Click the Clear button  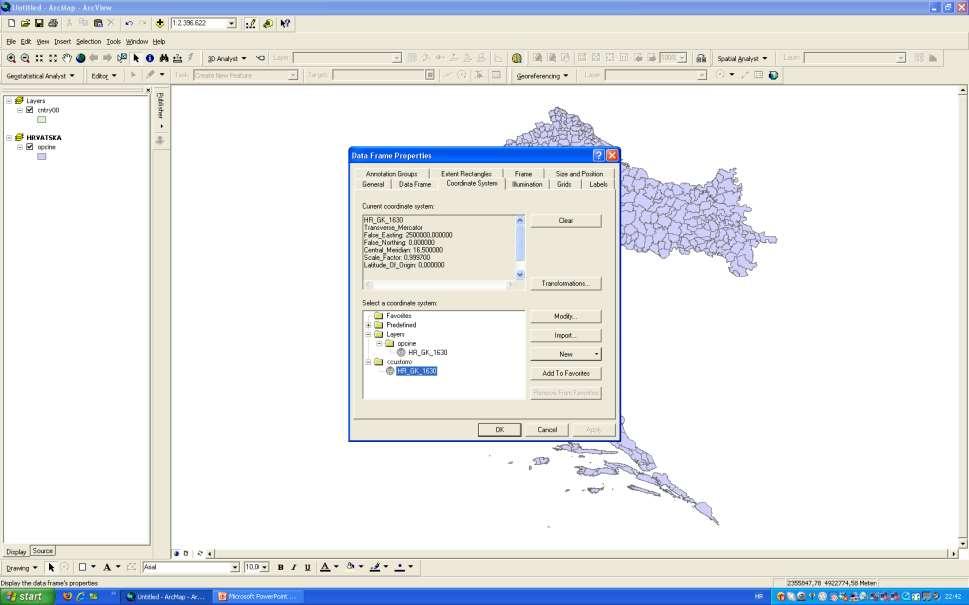click(565, 221)
